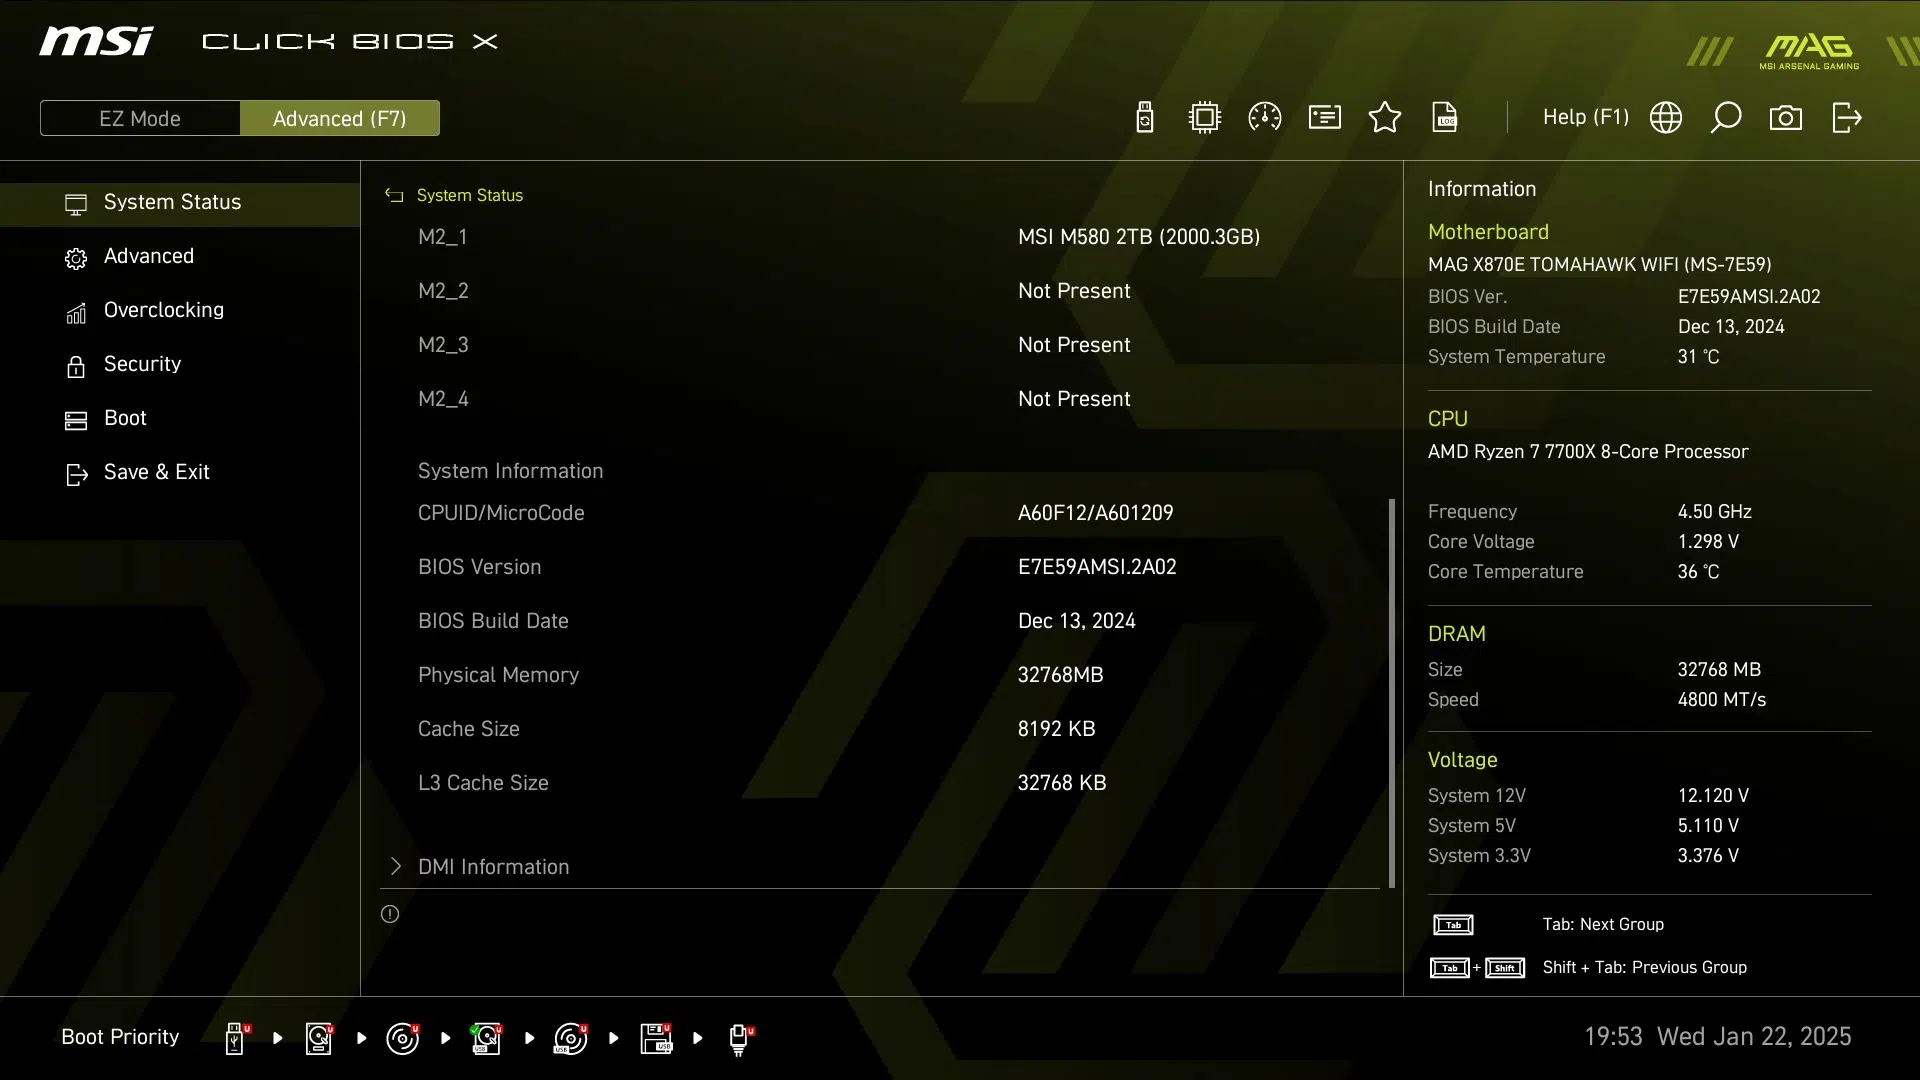Open the magnifier search icon

click(1726, 118)
